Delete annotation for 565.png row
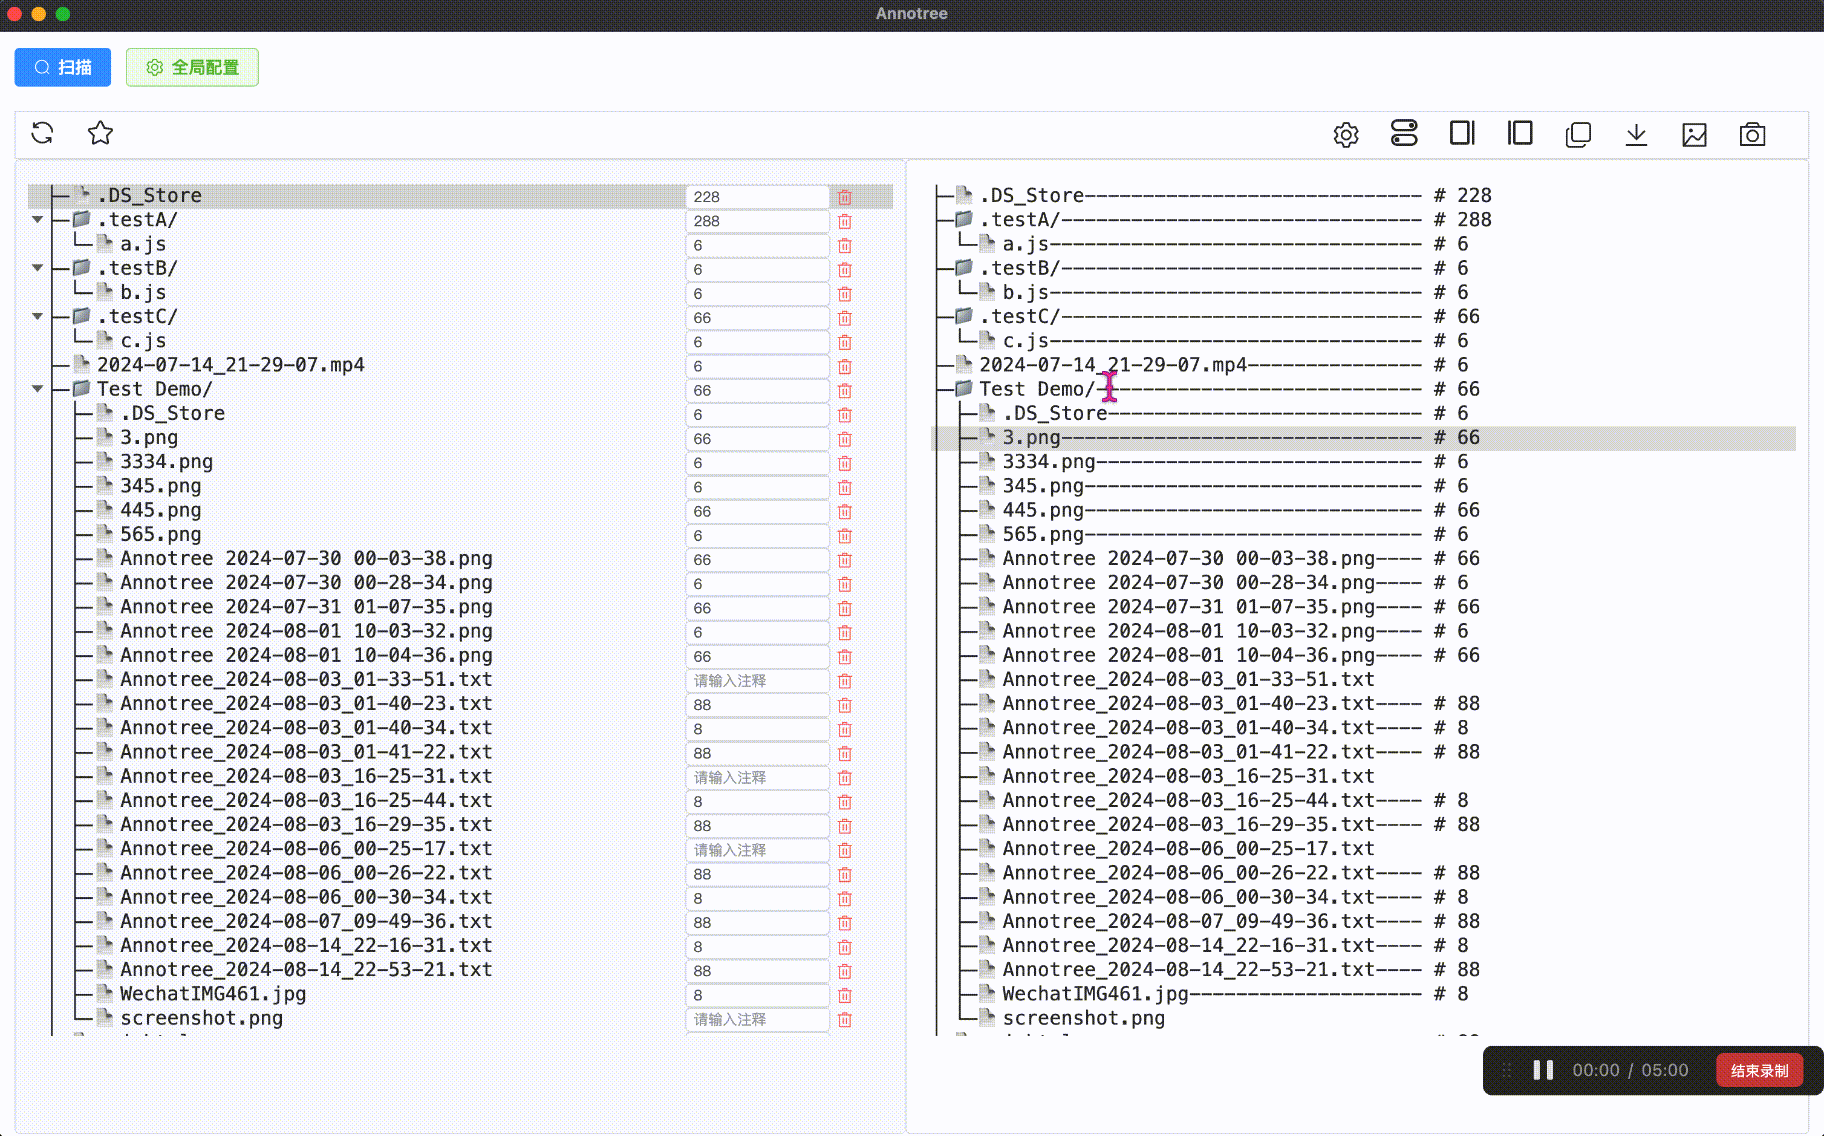Image resolution: width=1824 pixels, height=1136 pixels. 845,536
